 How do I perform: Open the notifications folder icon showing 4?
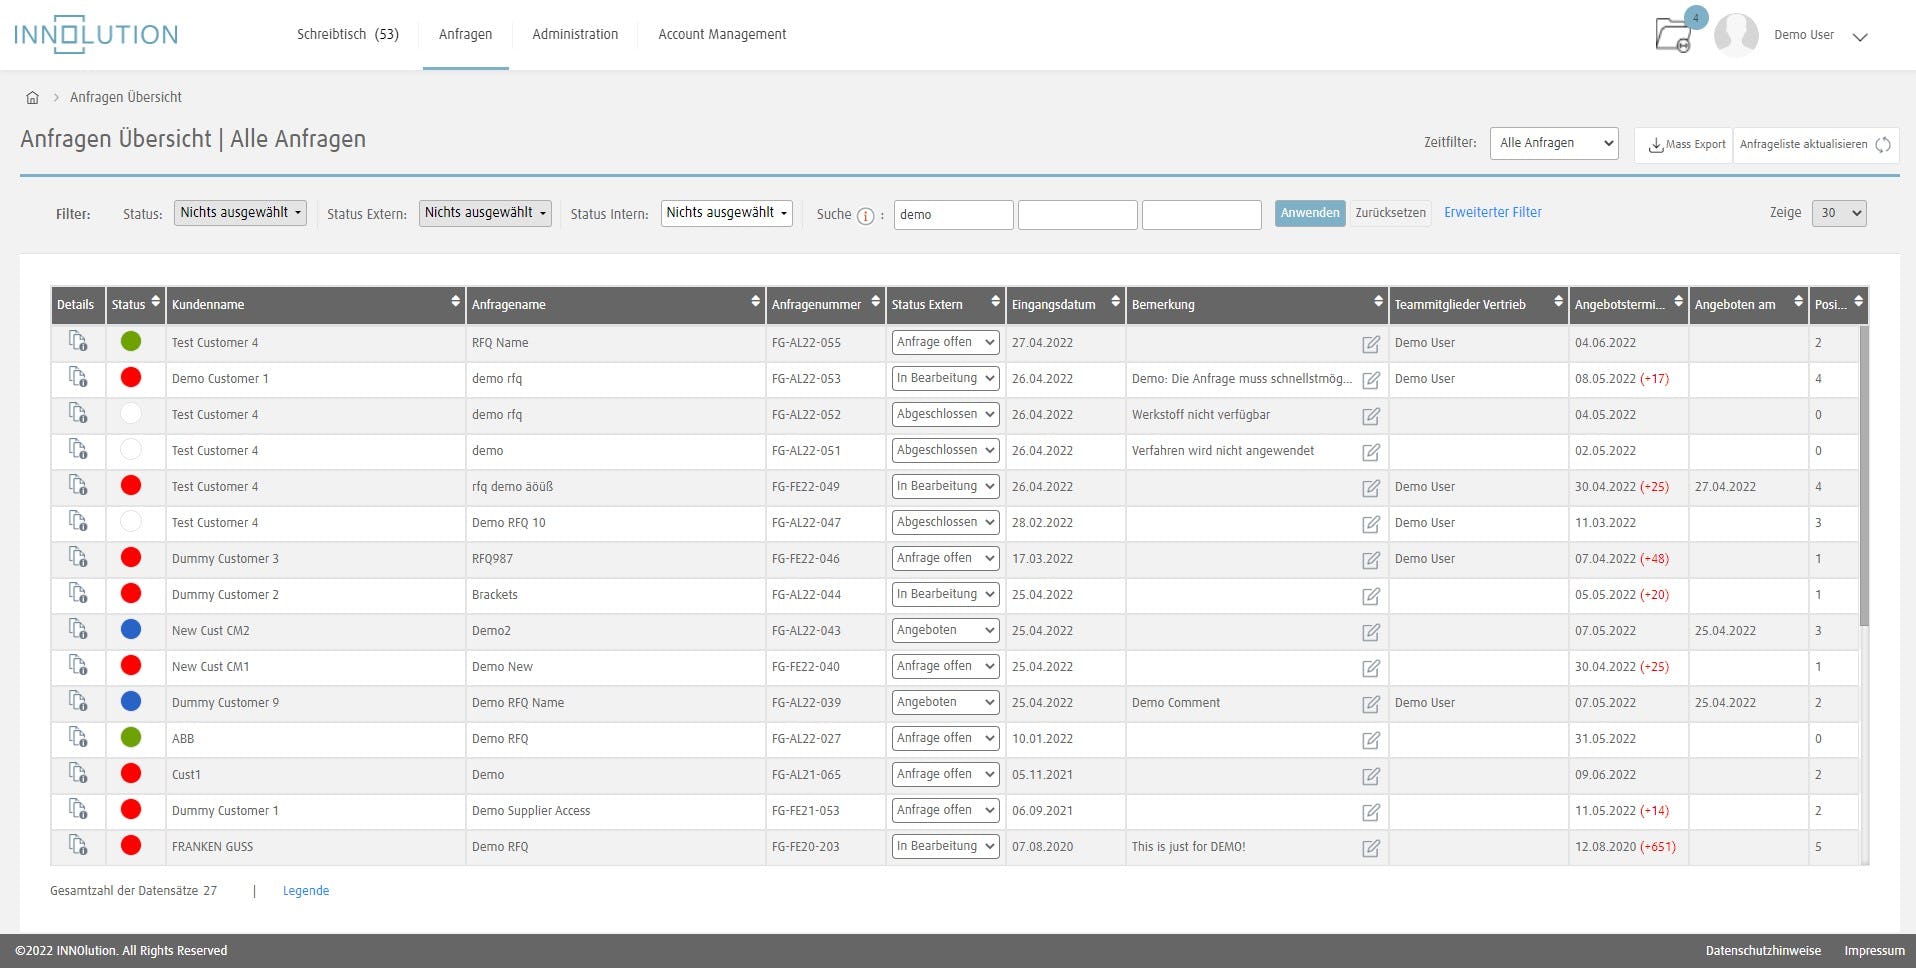pos(1674,34)
